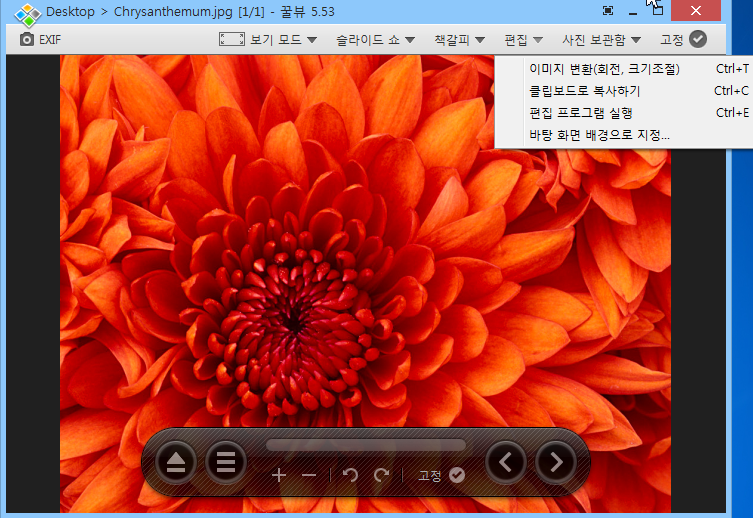Image resolution: width=753 pixels, height=518 pixels.
Task: Zoom out with the minus icon
Action: pyautogui.click(x=309, y=475)
